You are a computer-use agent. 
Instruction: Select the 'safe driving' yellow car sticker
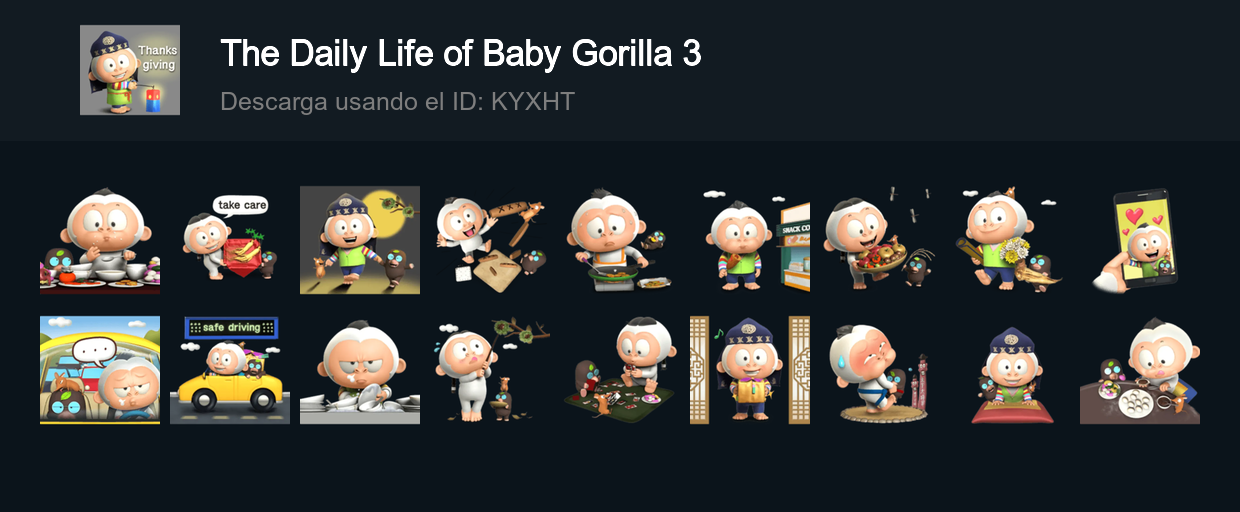point(230,370)
